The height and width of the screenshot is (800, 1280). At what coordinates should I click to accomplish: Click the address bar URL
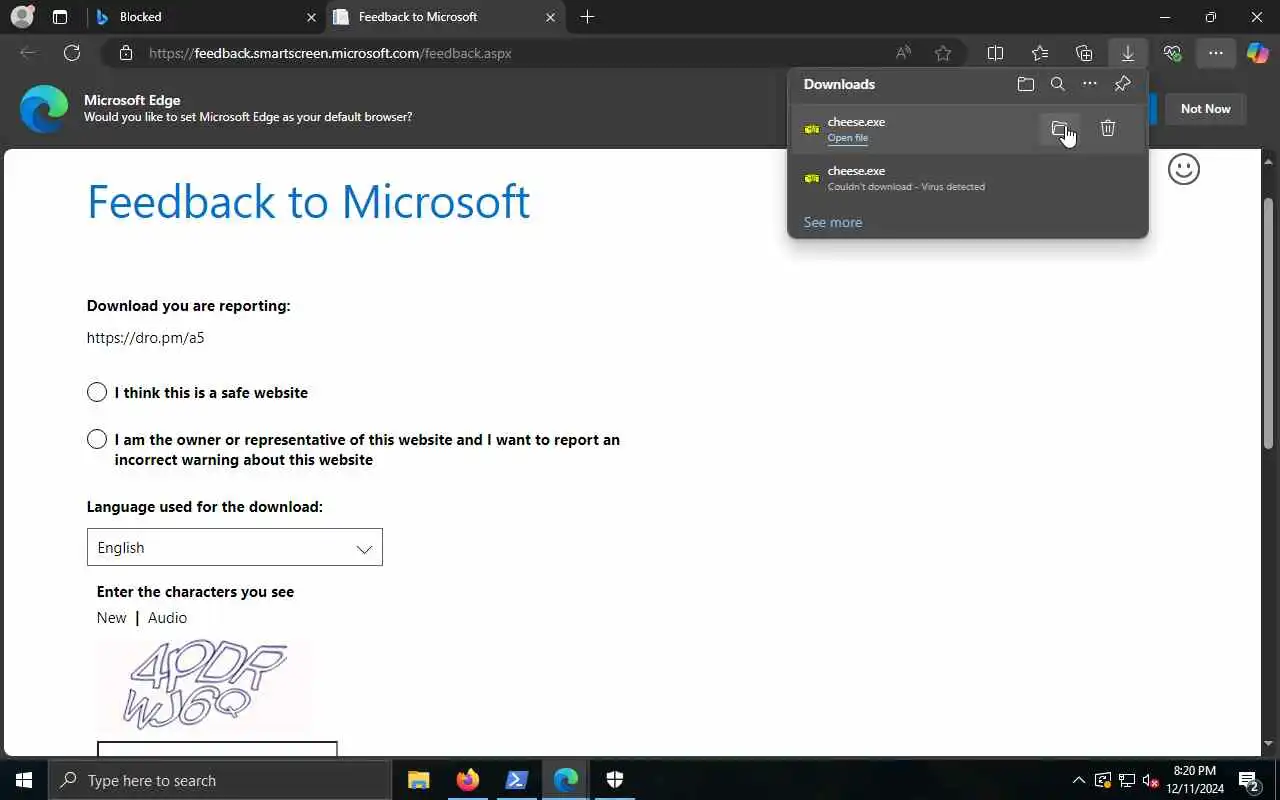[x=330, y=53]
